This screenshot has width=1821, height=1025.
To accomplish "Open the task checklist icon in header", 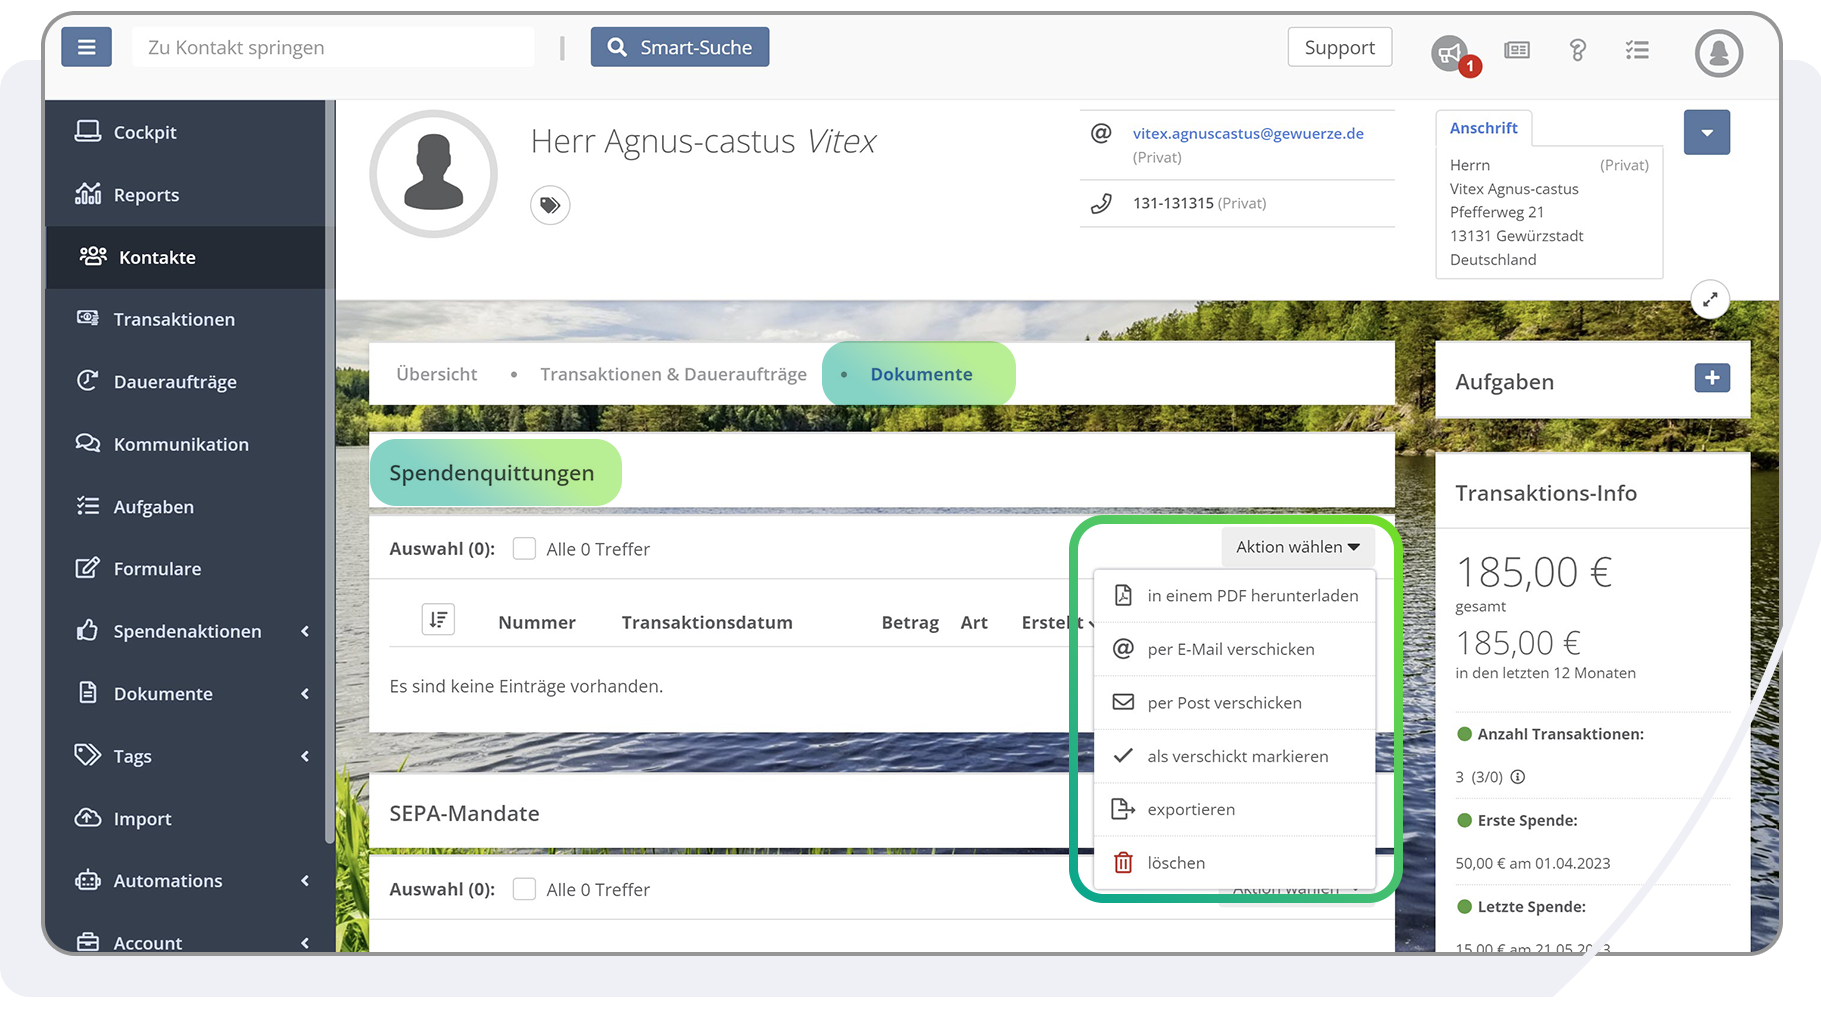I will (x=1637, y=50).
